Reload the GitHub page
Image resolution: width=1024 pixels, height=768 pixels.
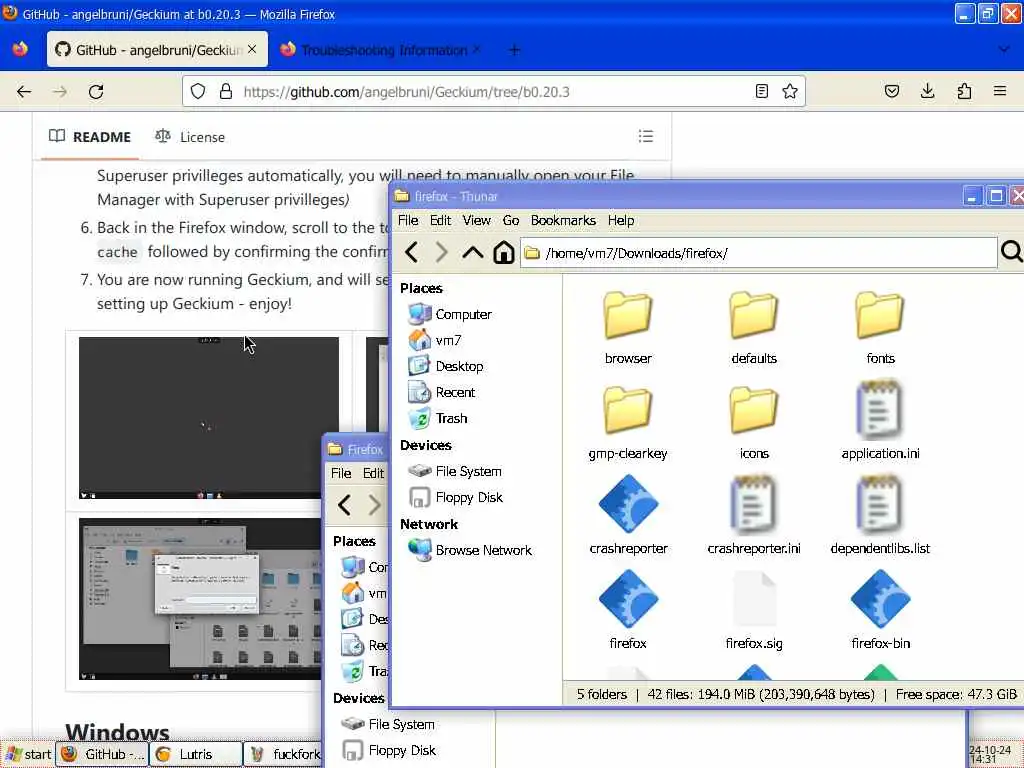96,92
